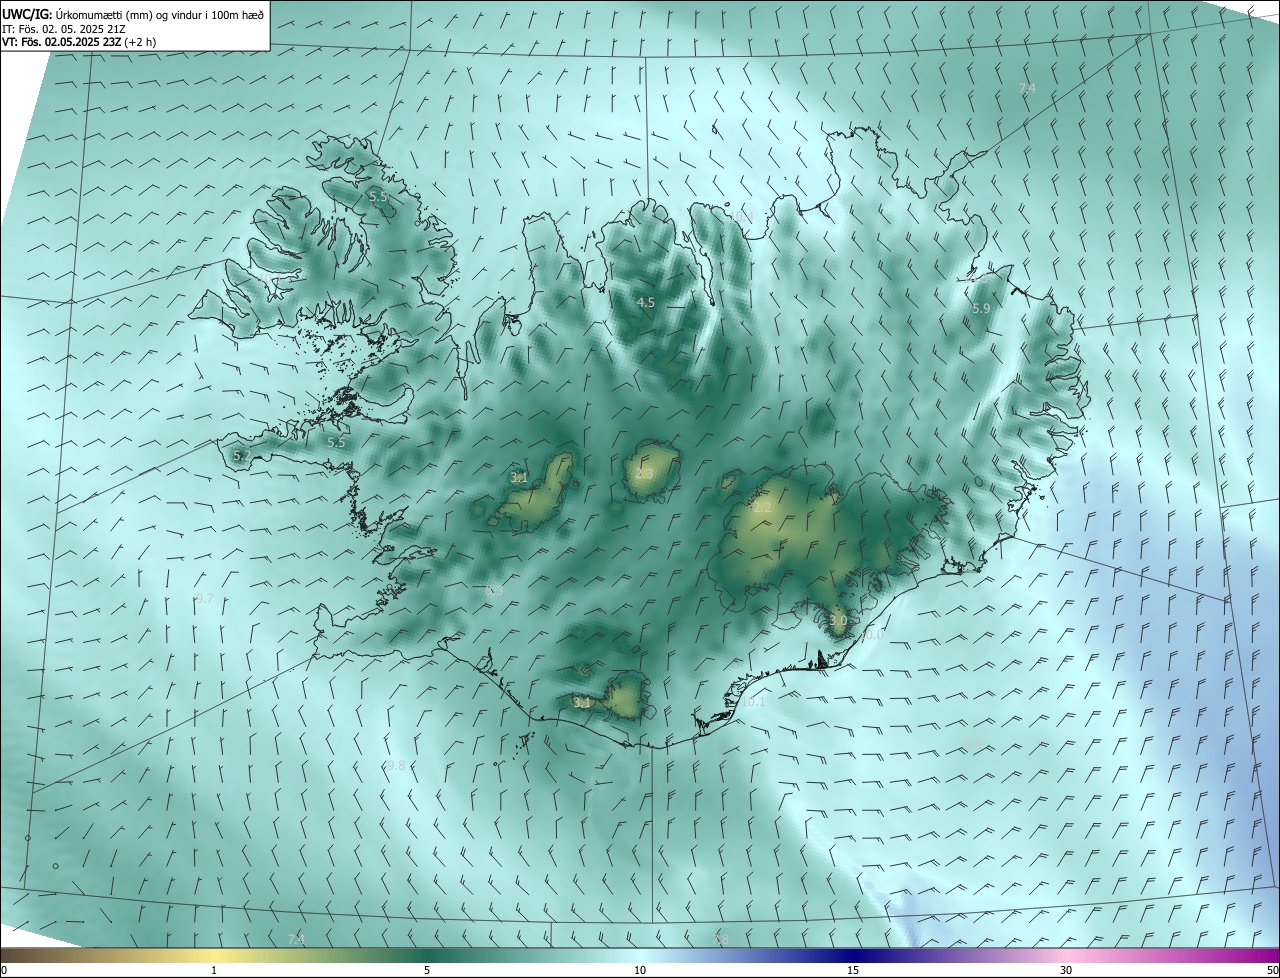Click the colour scale at the 30 label
Viewport: 1280px width, 978px height.
coord(1066,971)
